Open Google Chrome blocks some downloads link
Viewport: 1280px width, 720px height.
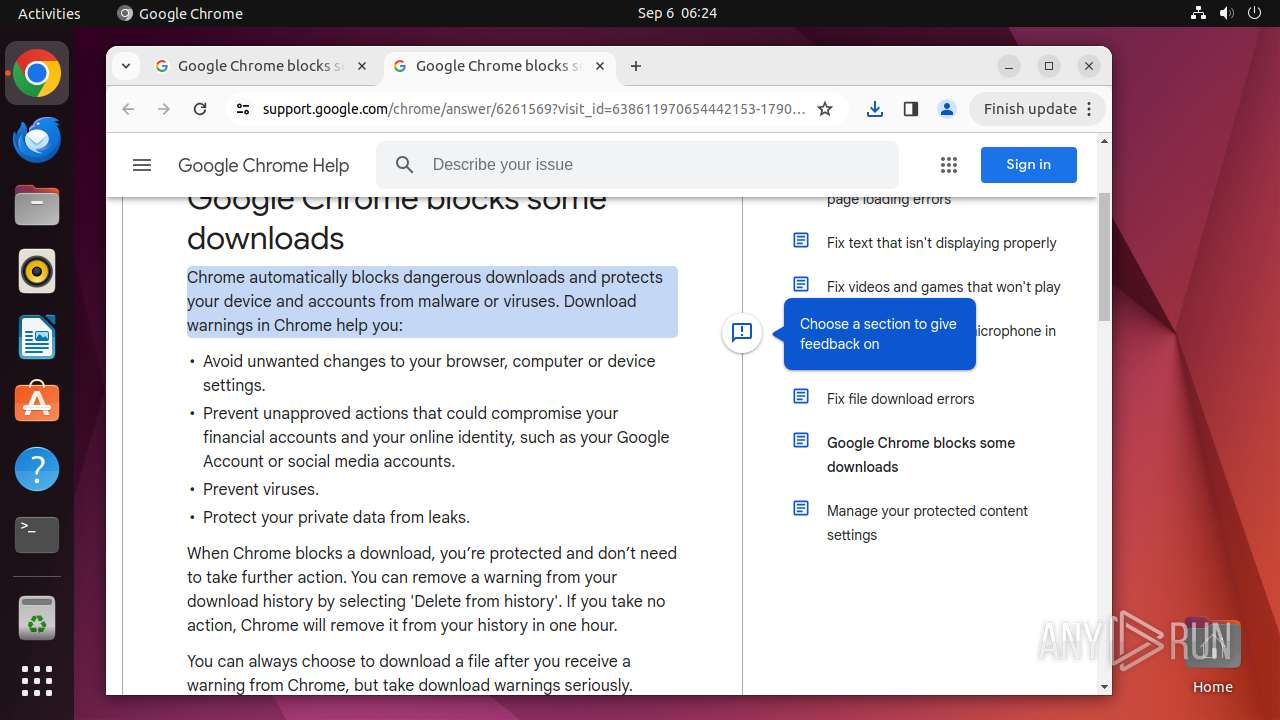tap(921, 455)
